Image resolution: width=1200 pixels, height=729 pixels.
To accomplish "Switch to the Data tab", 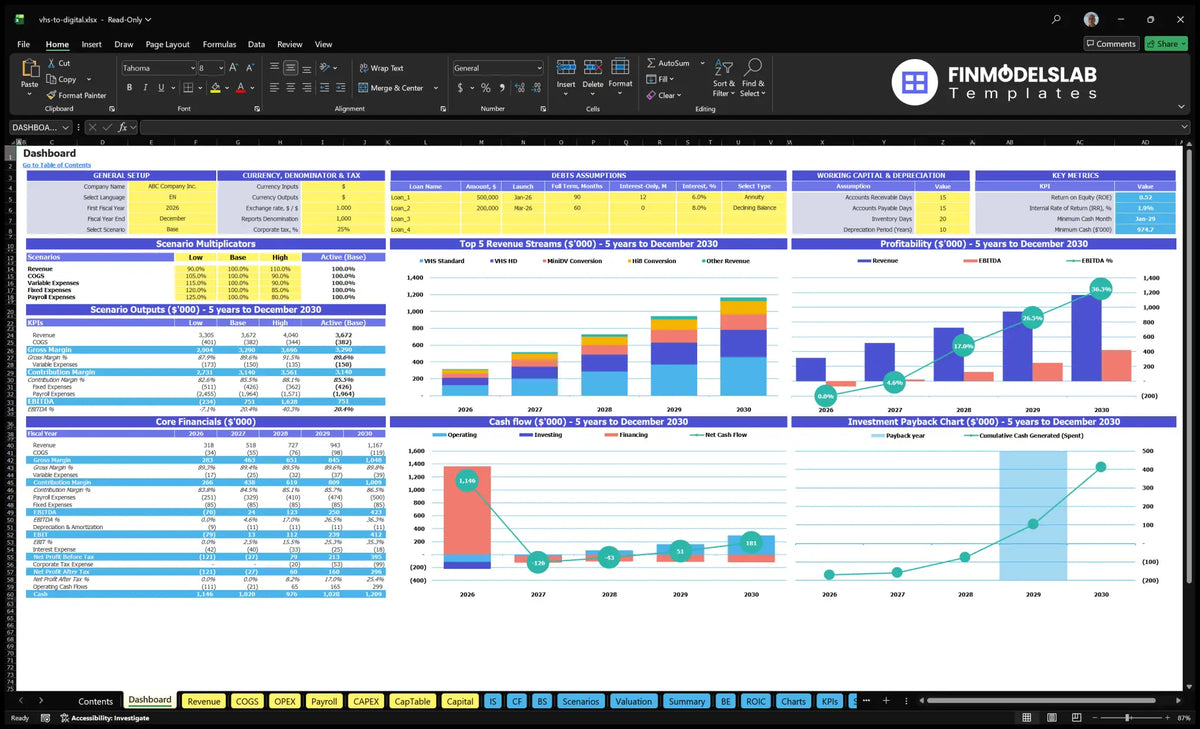I will pos(256,44).
